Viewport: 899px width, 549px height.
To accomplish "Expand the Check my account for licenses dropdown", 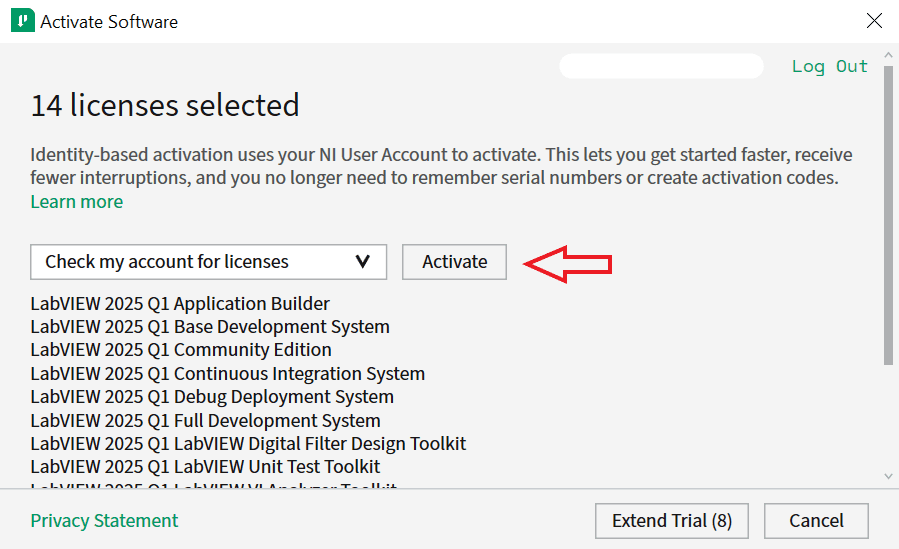I will pos(208,262).
